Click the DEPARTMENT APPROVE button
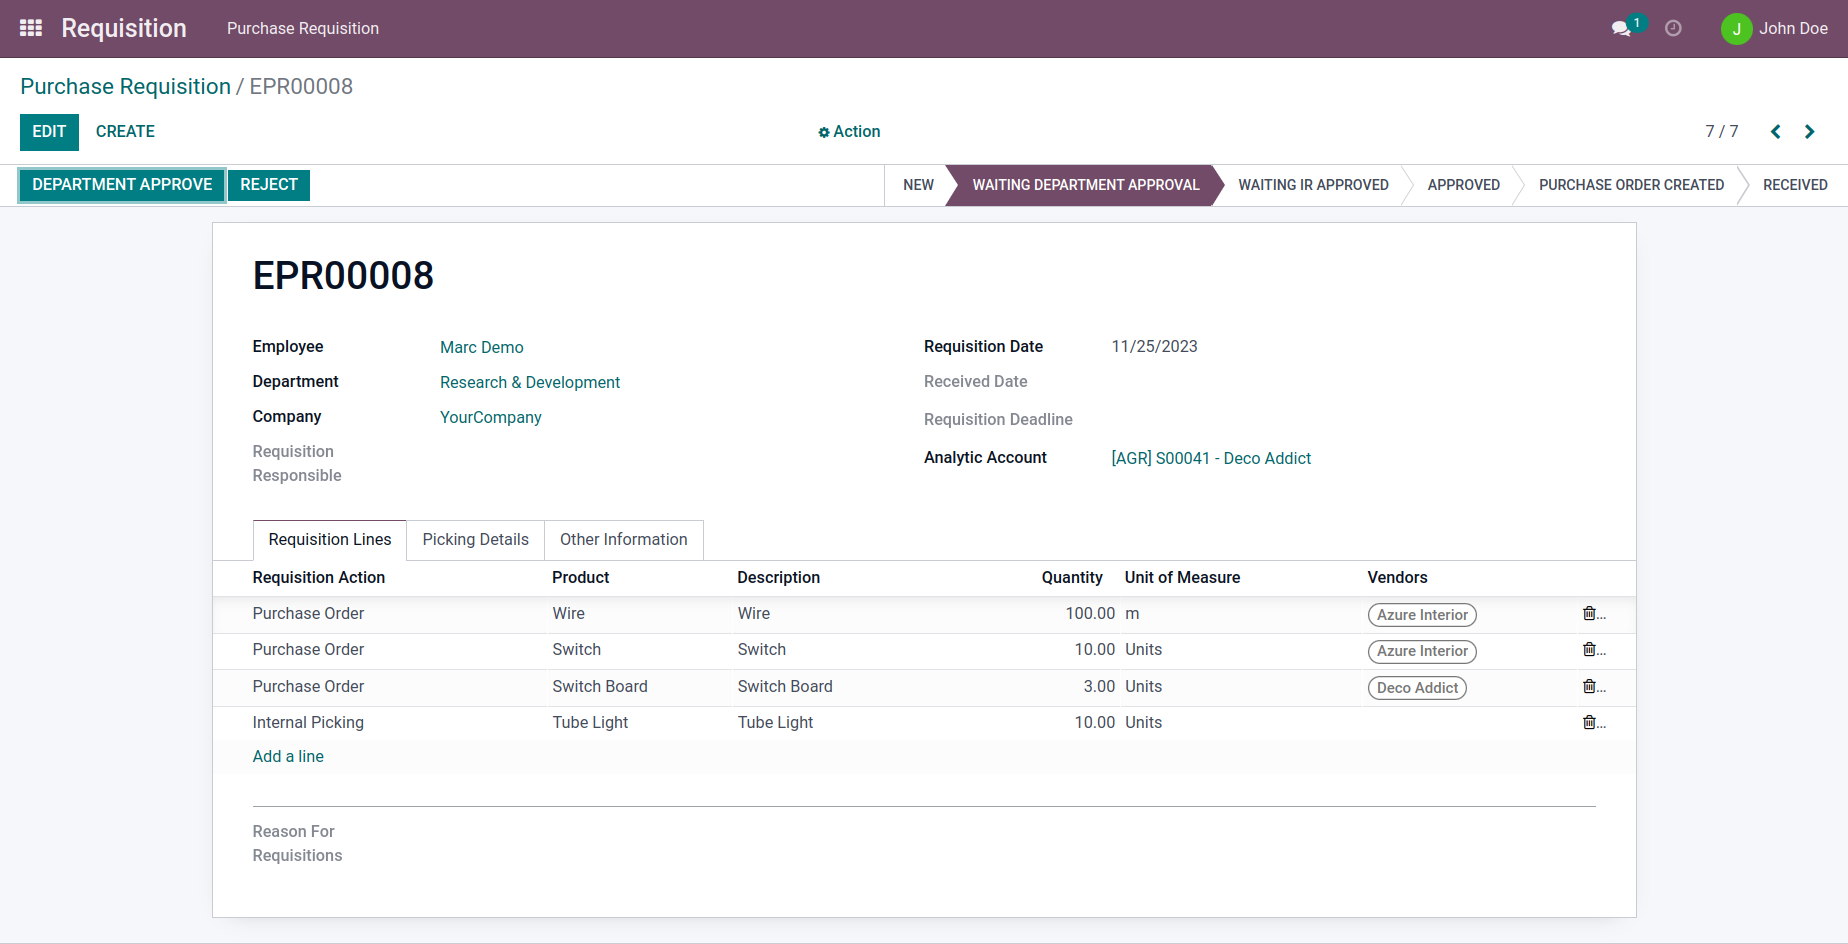This screenshot has height=944, width=1848. 122,185
